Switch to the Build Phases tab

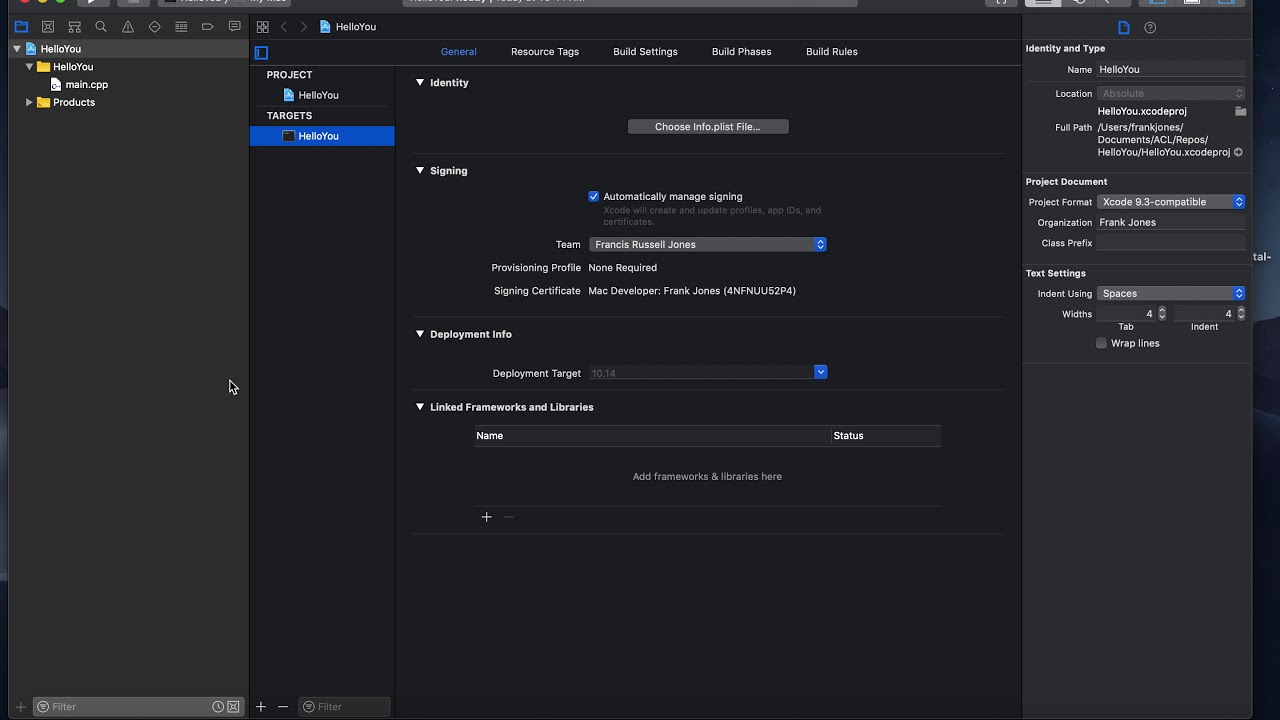click(x=741, y=52)
